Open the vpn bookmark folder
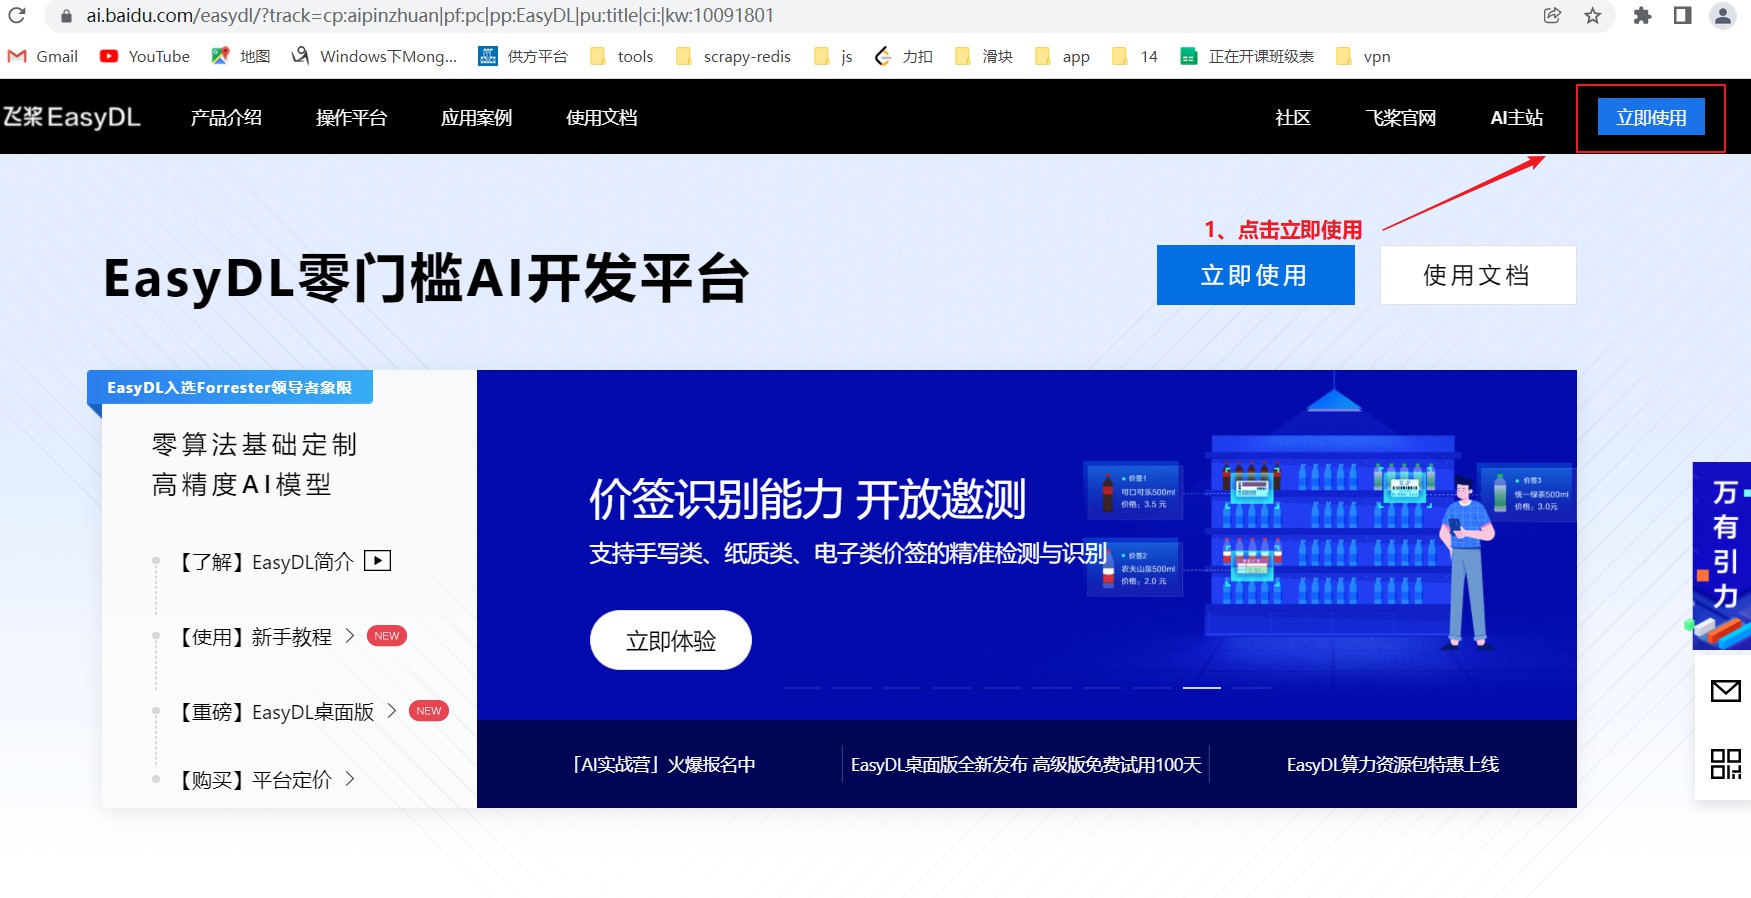 1363,56
